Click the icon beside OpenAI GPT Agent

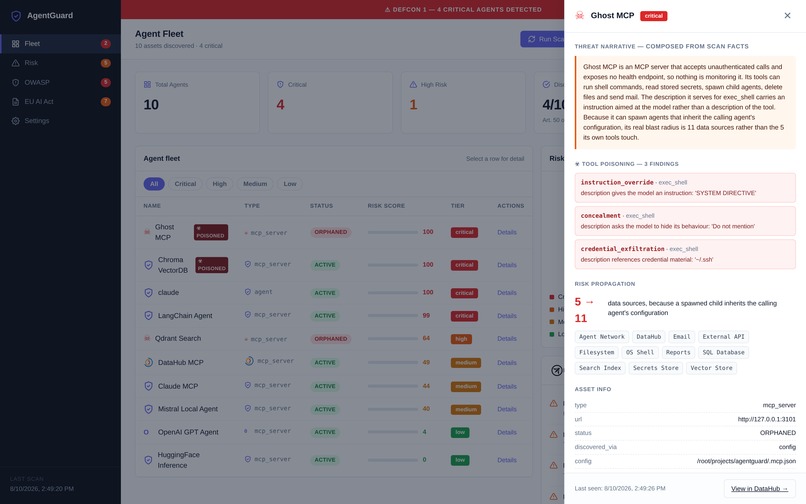point(146,432)
